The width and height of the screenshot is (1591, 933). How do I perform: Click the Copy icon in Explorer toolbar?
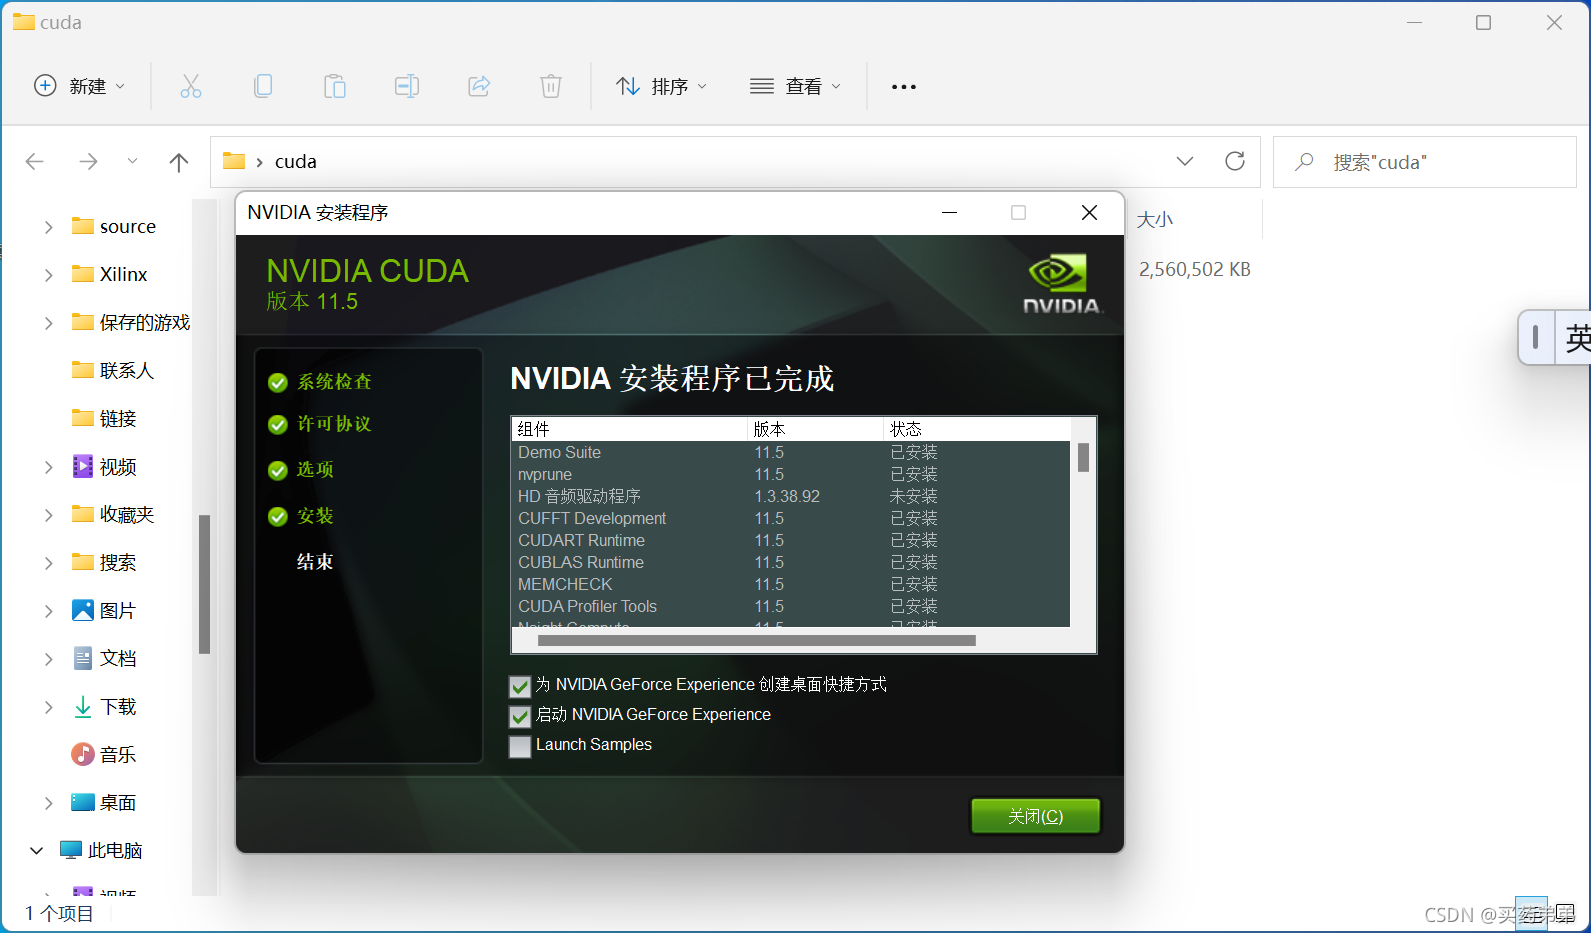[x=263, y=87]
